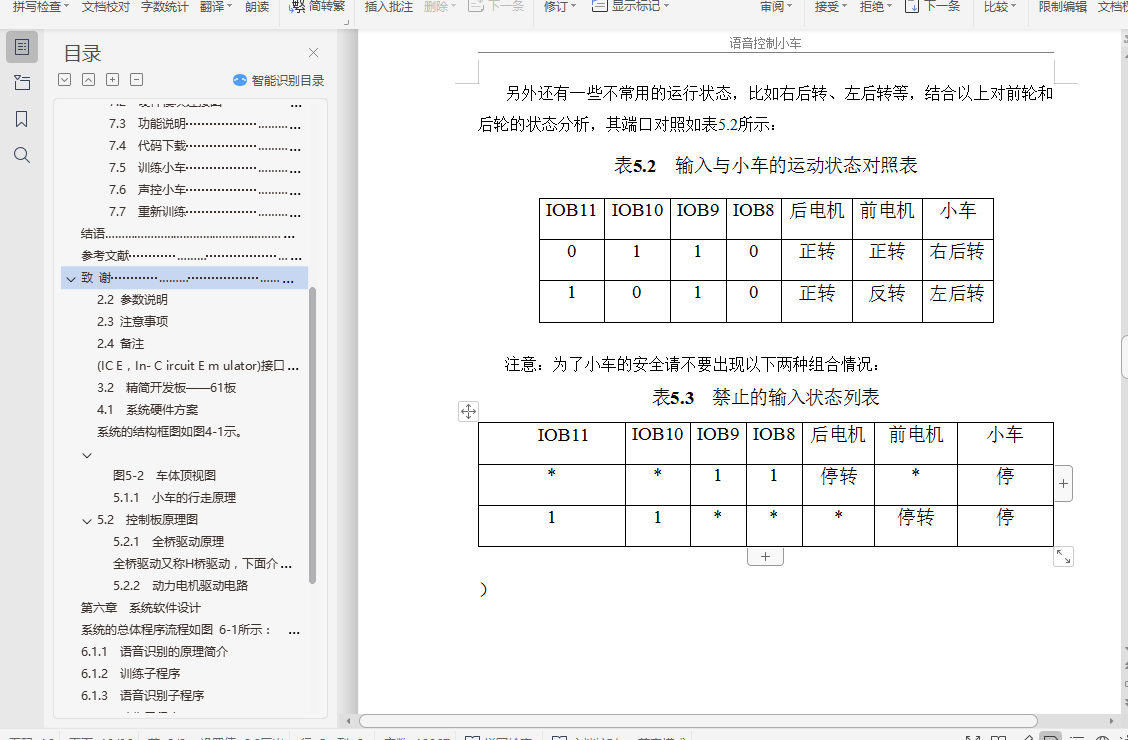The image size is (1128, 740).
Task: Click the collapse-levels up-arrow box icon
Action: pyautogui.click(x=88, y=80)
